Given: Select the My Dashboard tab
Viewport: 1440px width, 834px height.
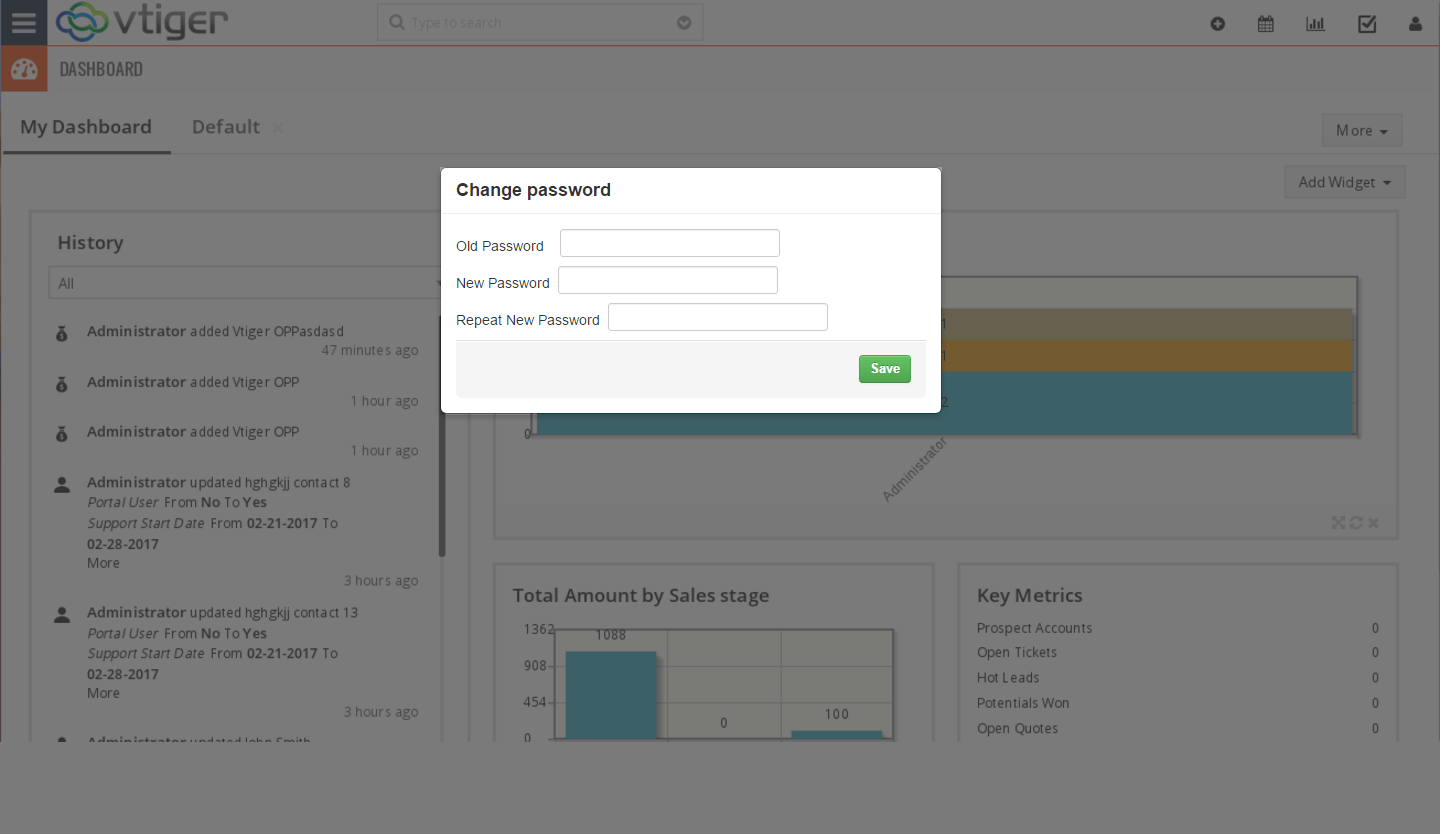Looking at the screenshot, I should point(86,126).
